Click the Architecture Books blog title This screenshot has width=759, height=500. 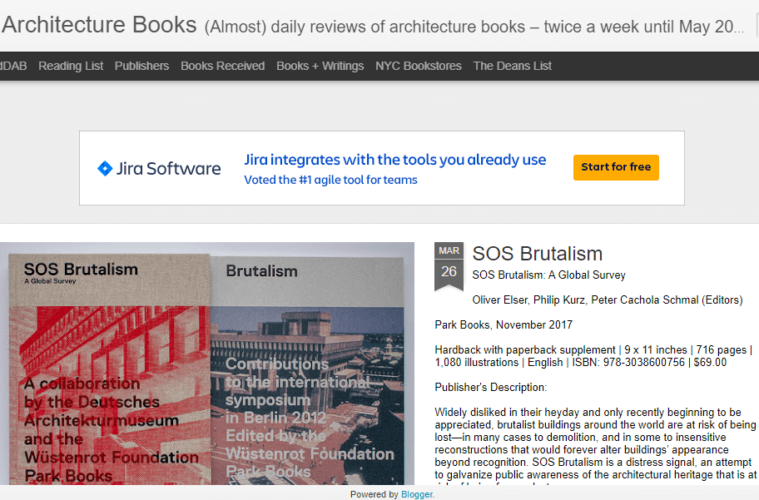(99, 25)
